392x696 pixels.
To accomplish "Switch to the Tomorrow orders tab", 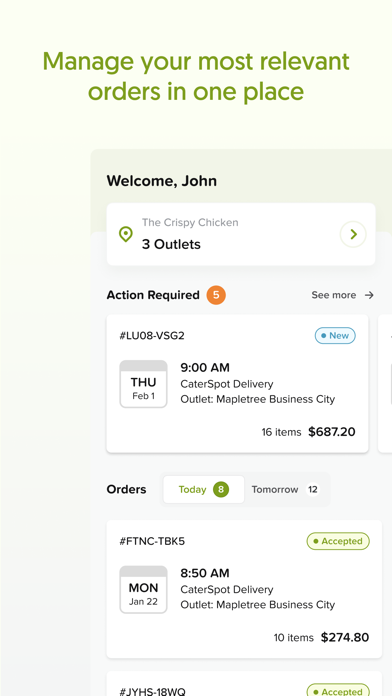I will point(285,490).
